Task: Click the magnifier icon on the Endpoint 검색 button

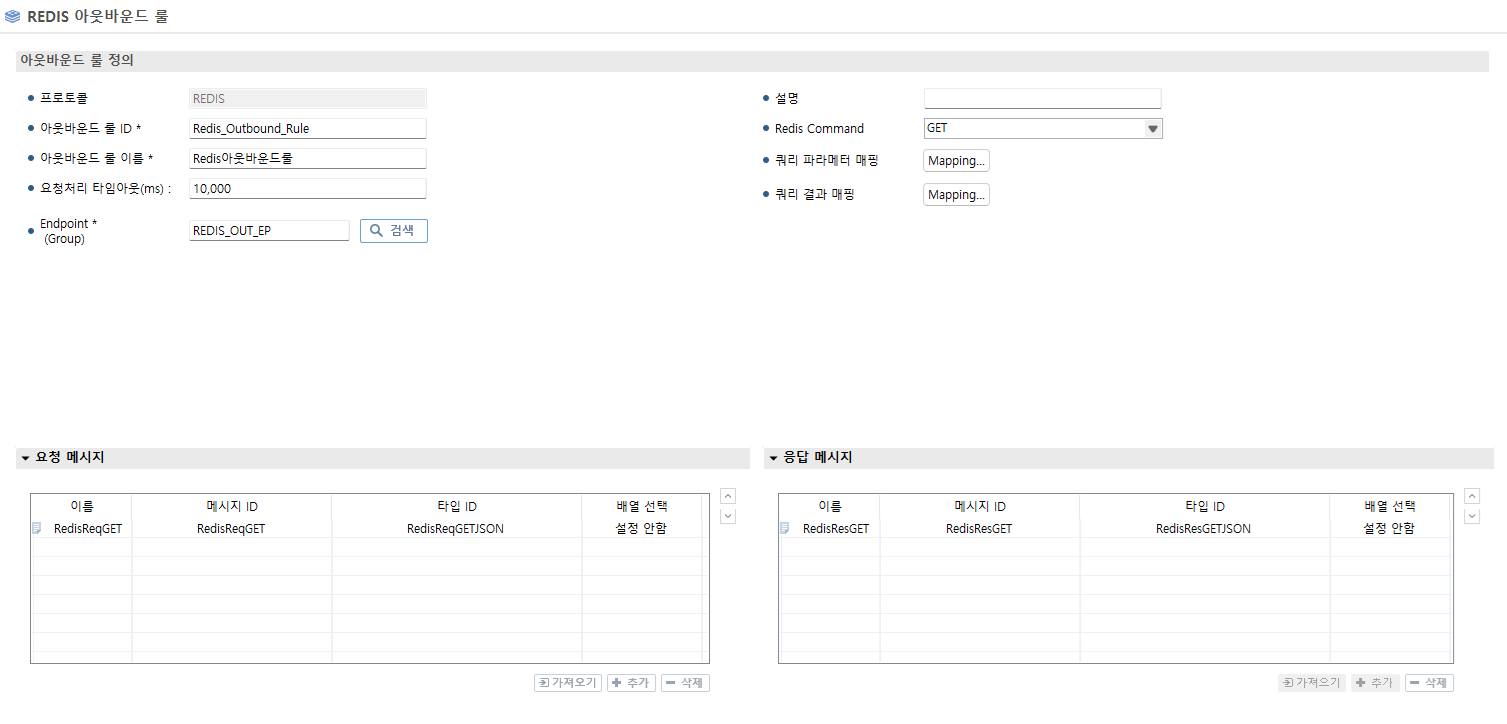Action: click(x=377, y=230)
